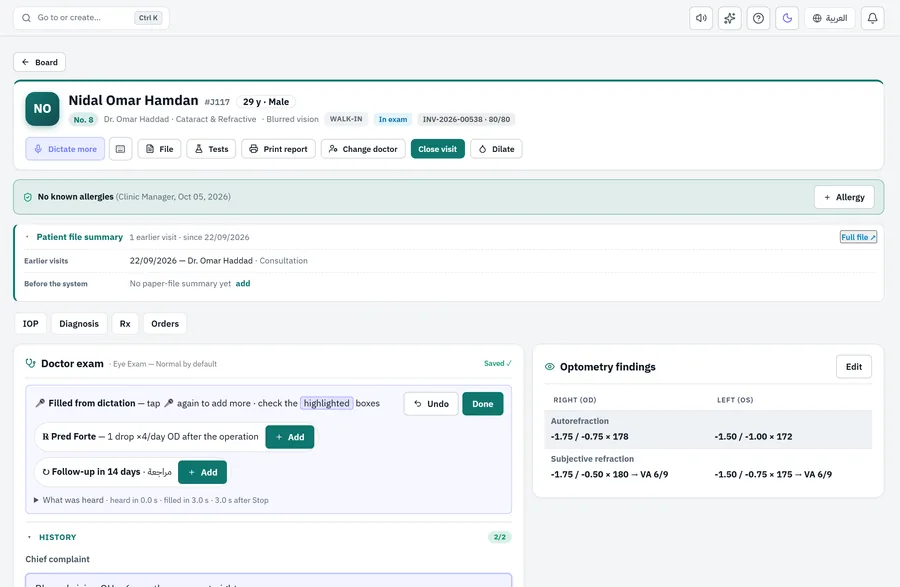Open Tests with flask icon

(x=211, y=149)
